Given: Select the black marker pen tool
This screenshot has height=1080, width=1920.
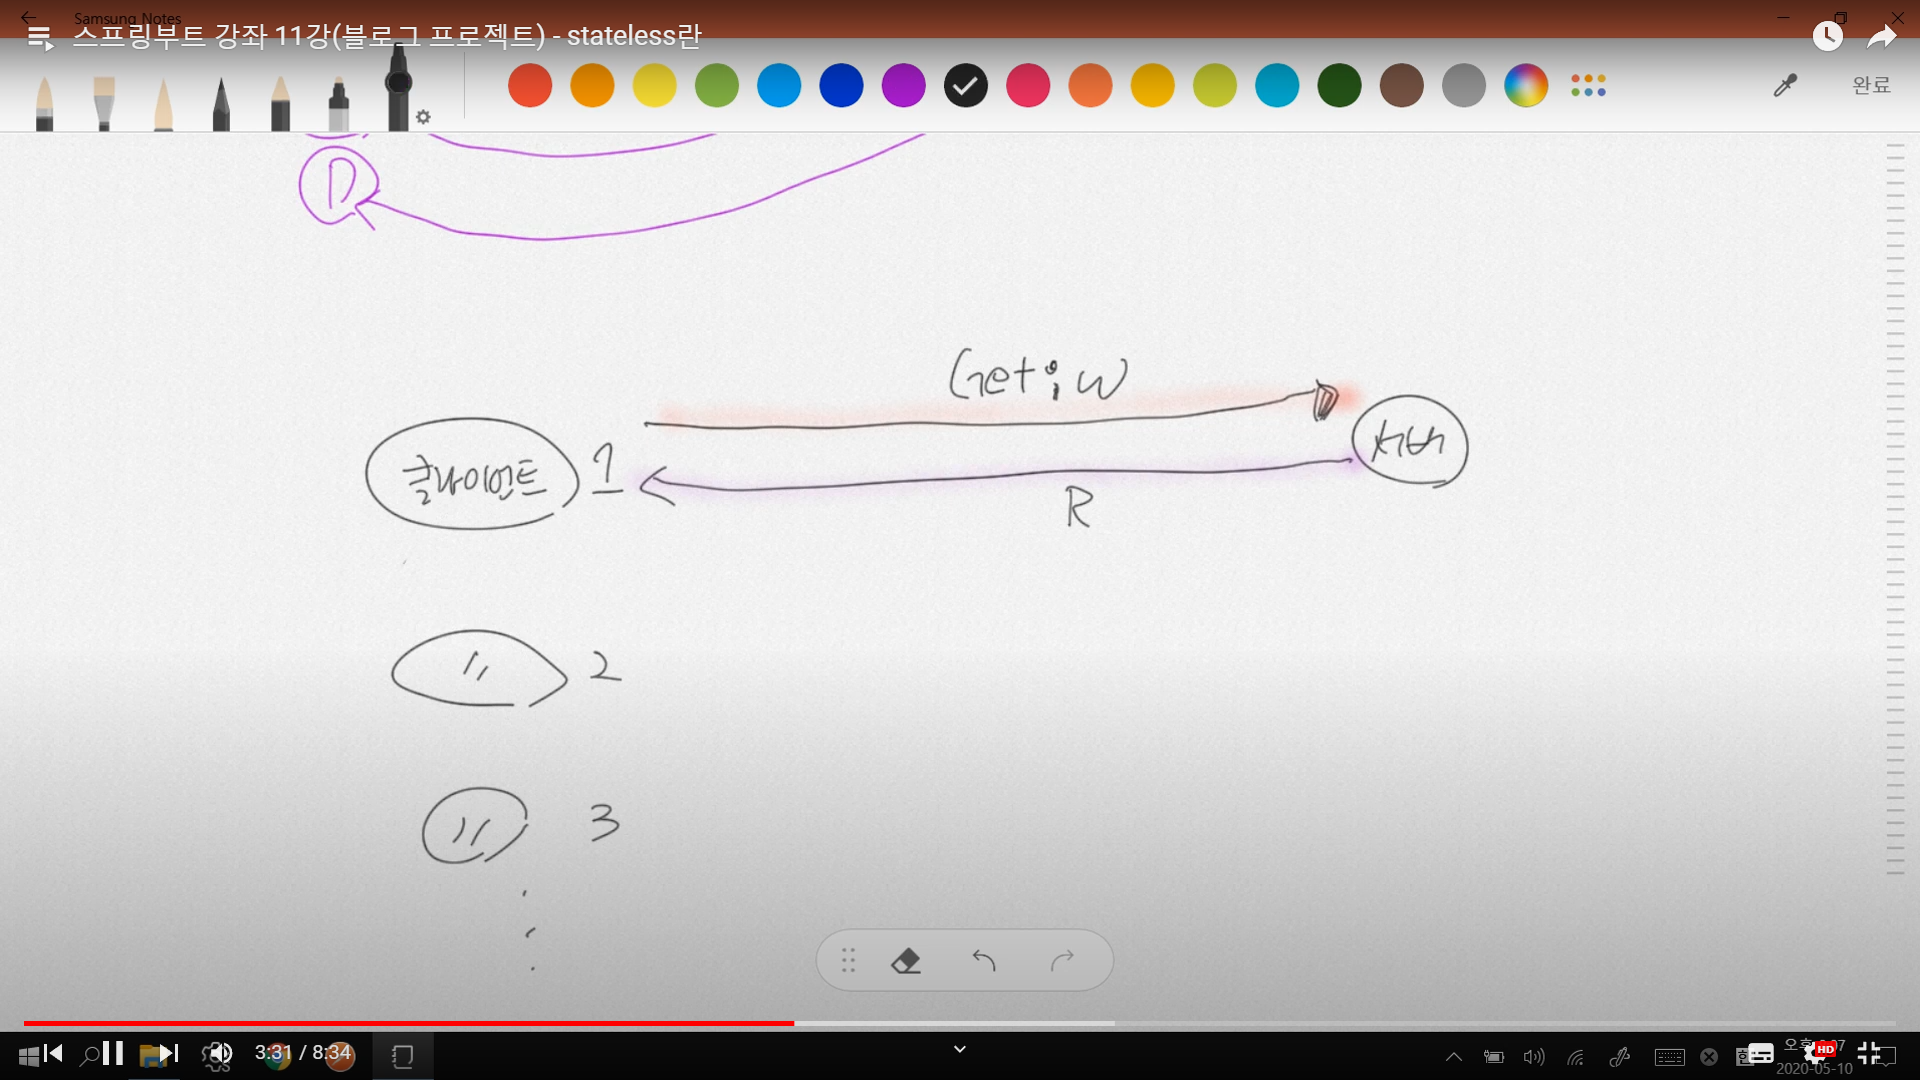Looking at the screenshot, I should tap(398, 90).
